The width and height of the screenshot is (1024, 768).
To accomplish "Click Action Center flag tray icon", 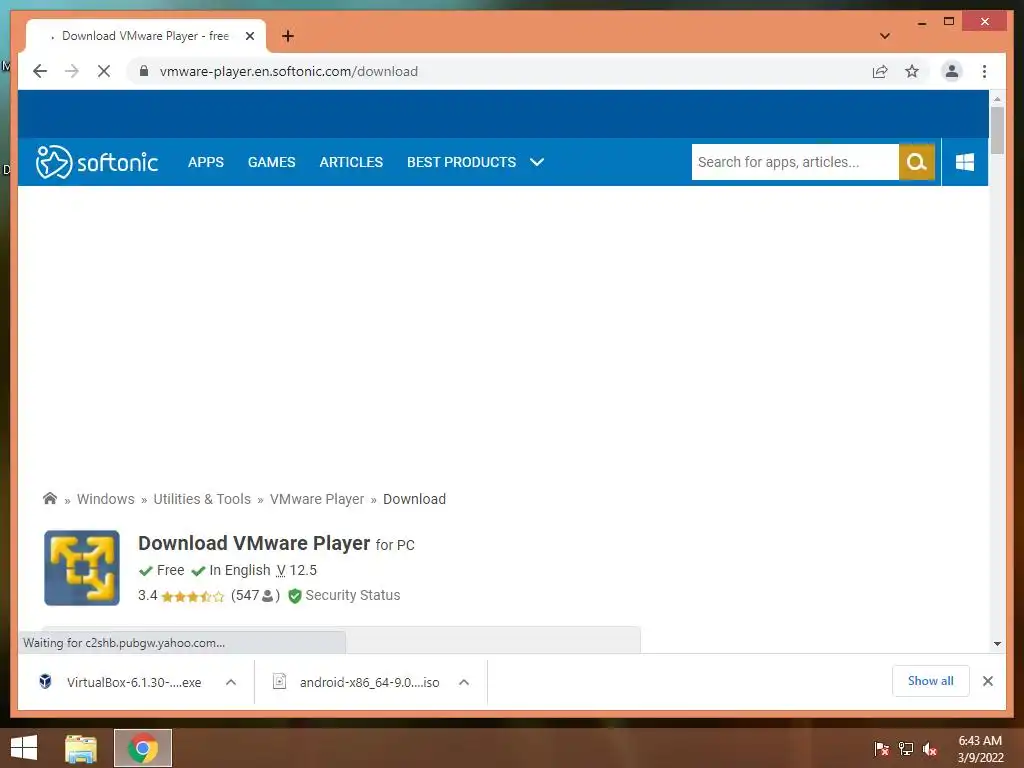I will coord(881,749).
